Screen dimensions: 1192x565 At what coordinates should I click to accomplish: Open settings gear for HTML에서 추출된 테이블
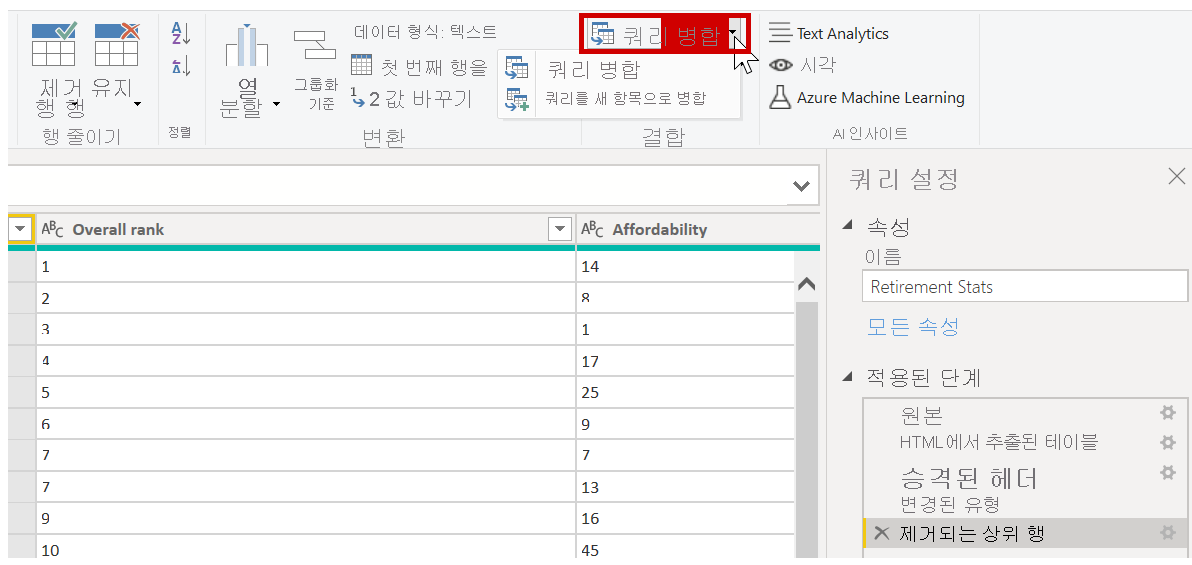tap(1168, 443)
